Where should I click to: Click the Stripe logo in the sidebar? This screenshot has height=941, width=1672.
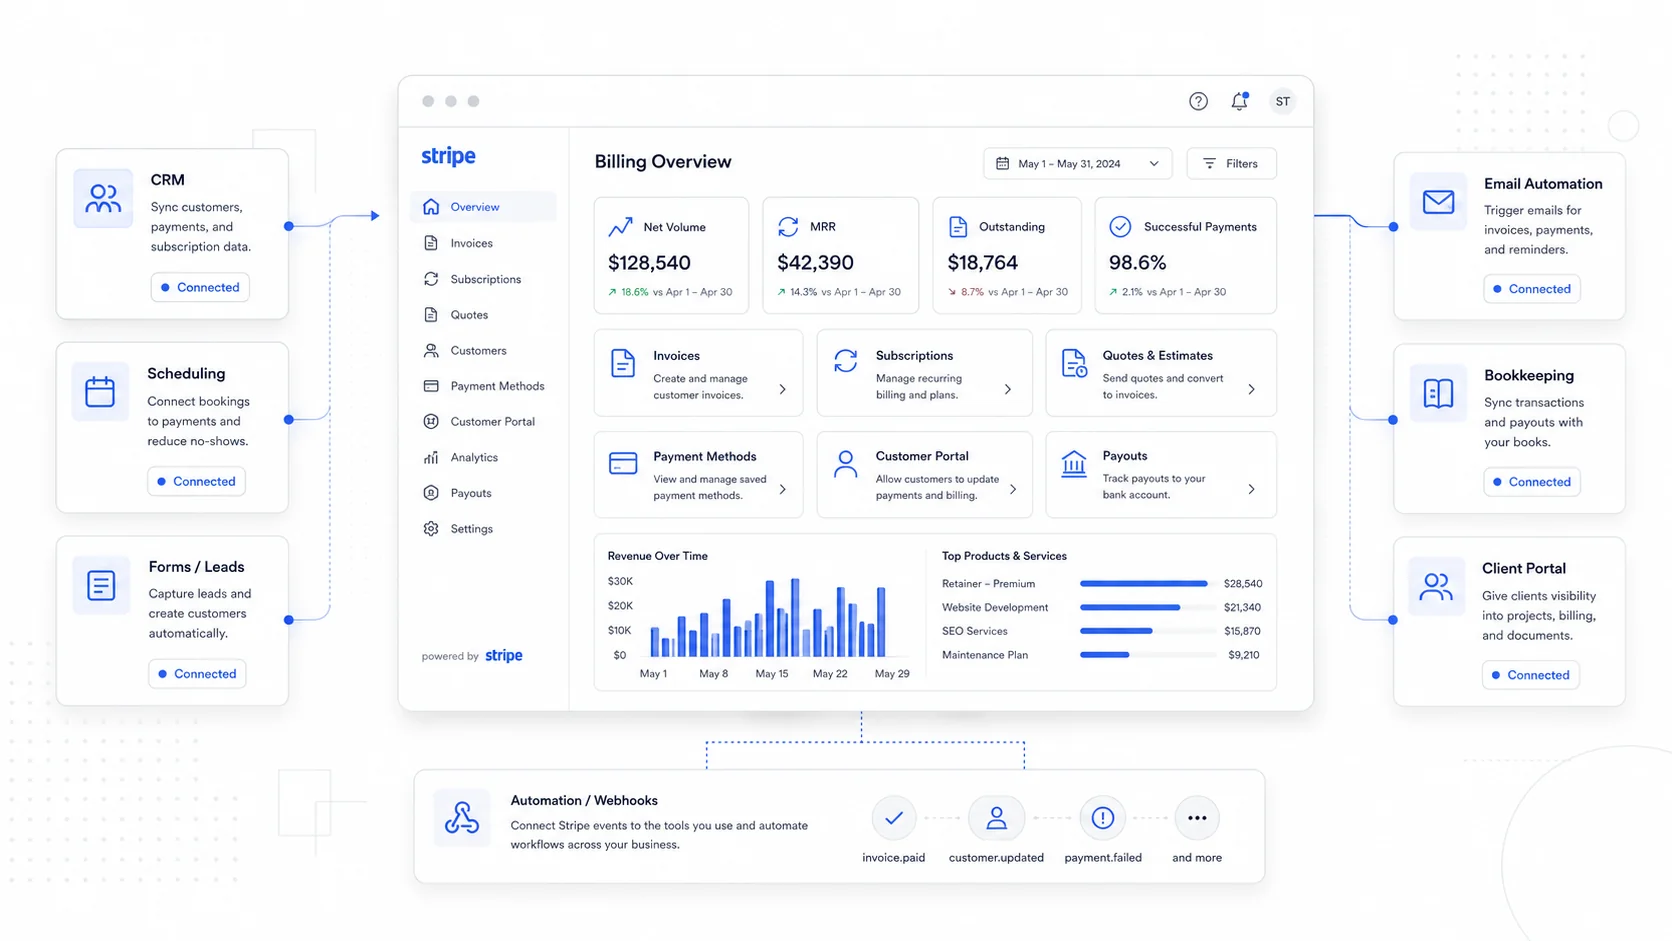(x=448, y=157)
